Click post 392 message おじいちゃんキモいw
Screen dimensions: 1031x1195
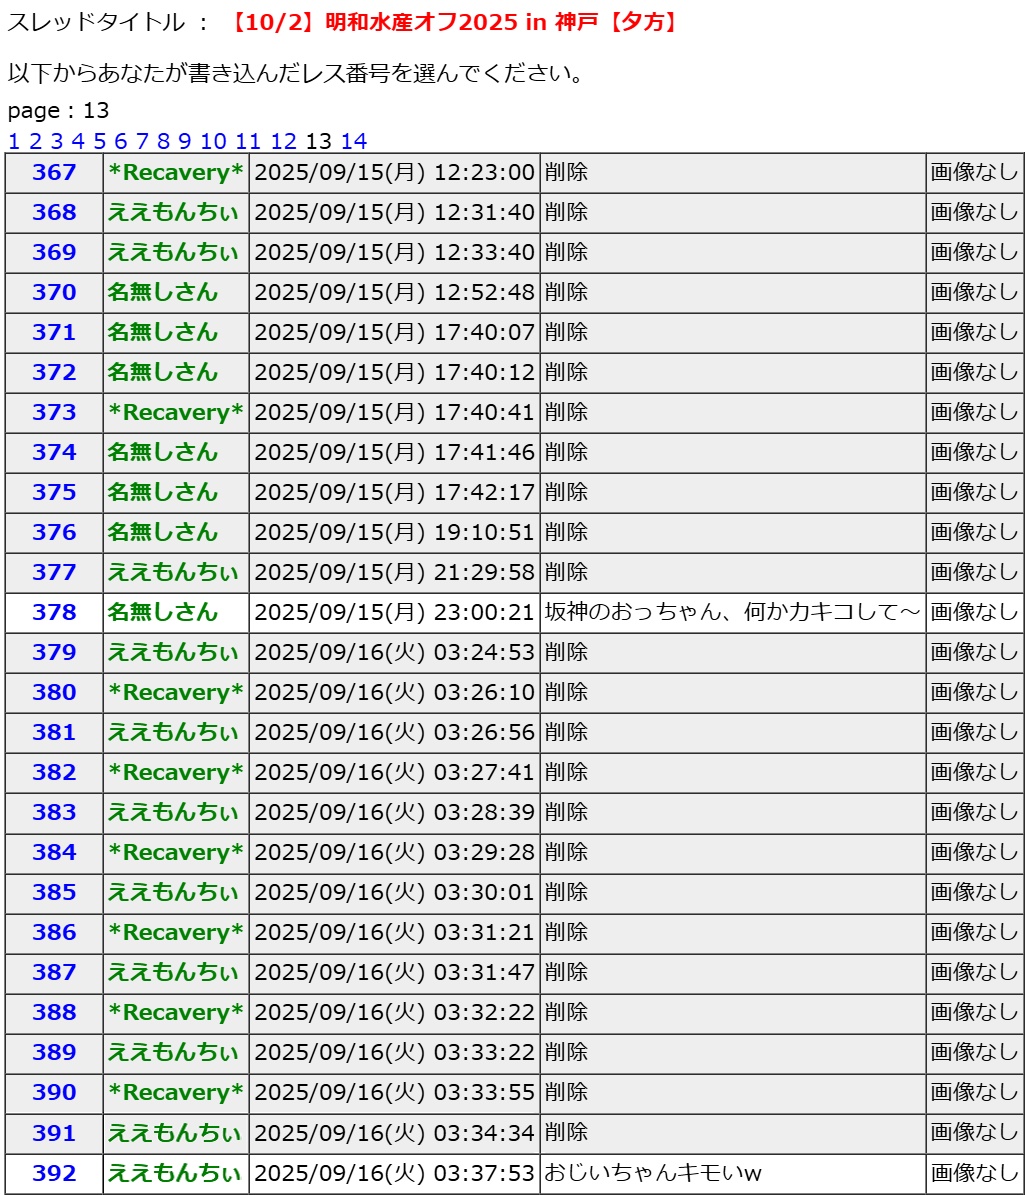653,1173
